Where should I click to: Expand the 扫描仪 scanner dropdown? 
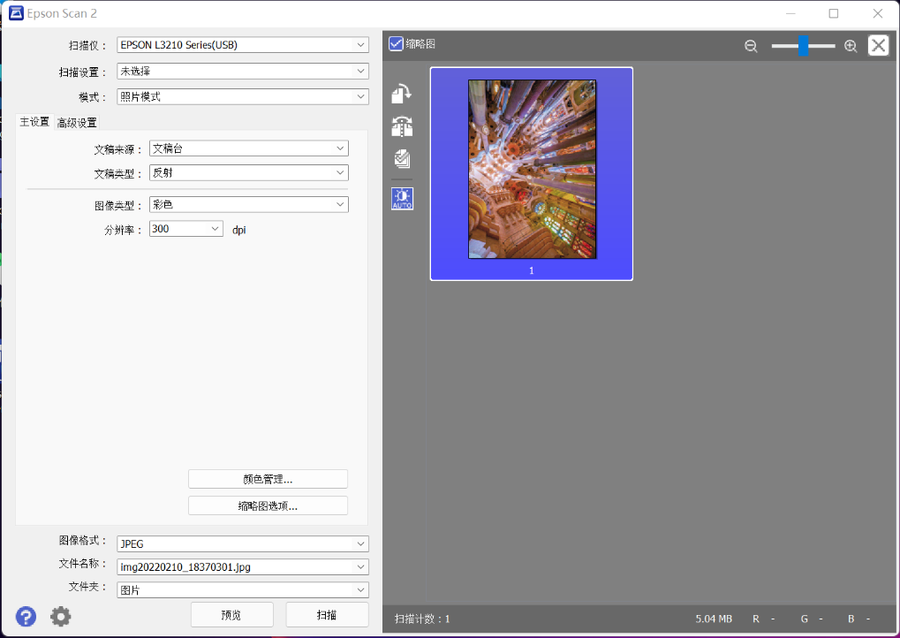pyautogui.click(x=242, y=45)
